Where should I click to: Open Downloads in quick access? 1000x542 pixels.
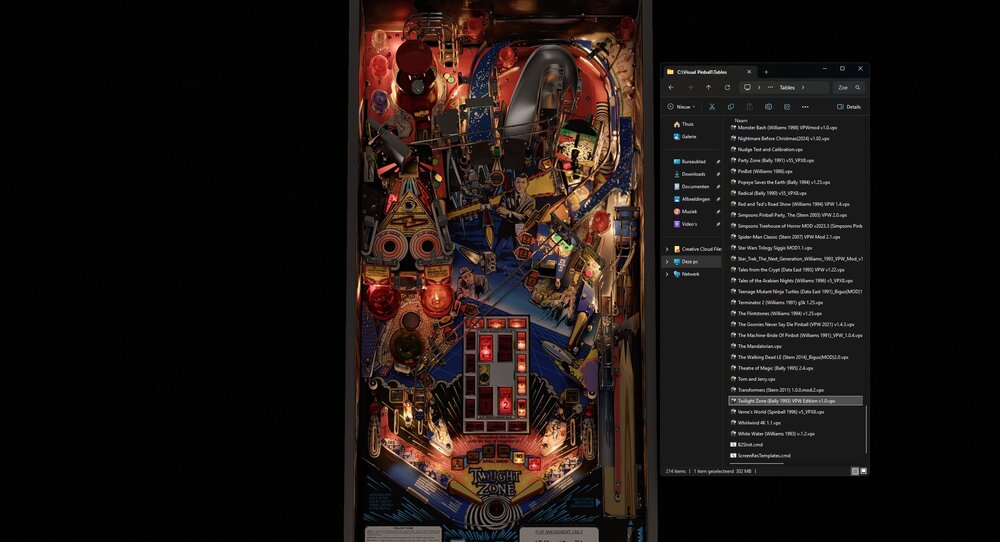pyautogui.click(x=693, y=174)
